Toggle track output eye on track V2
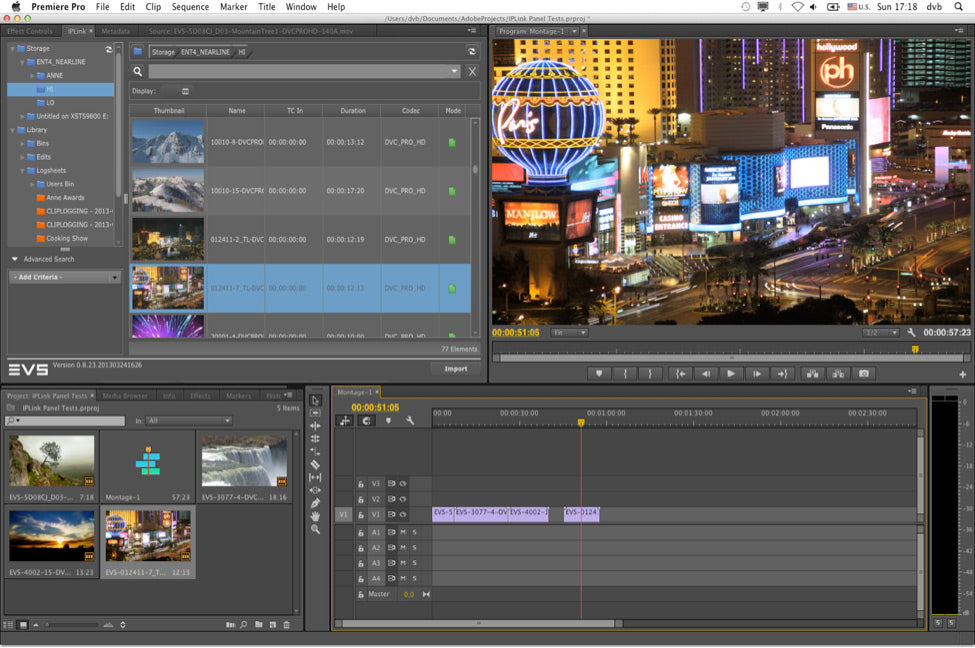975x648 pixels. coord(402,499)
